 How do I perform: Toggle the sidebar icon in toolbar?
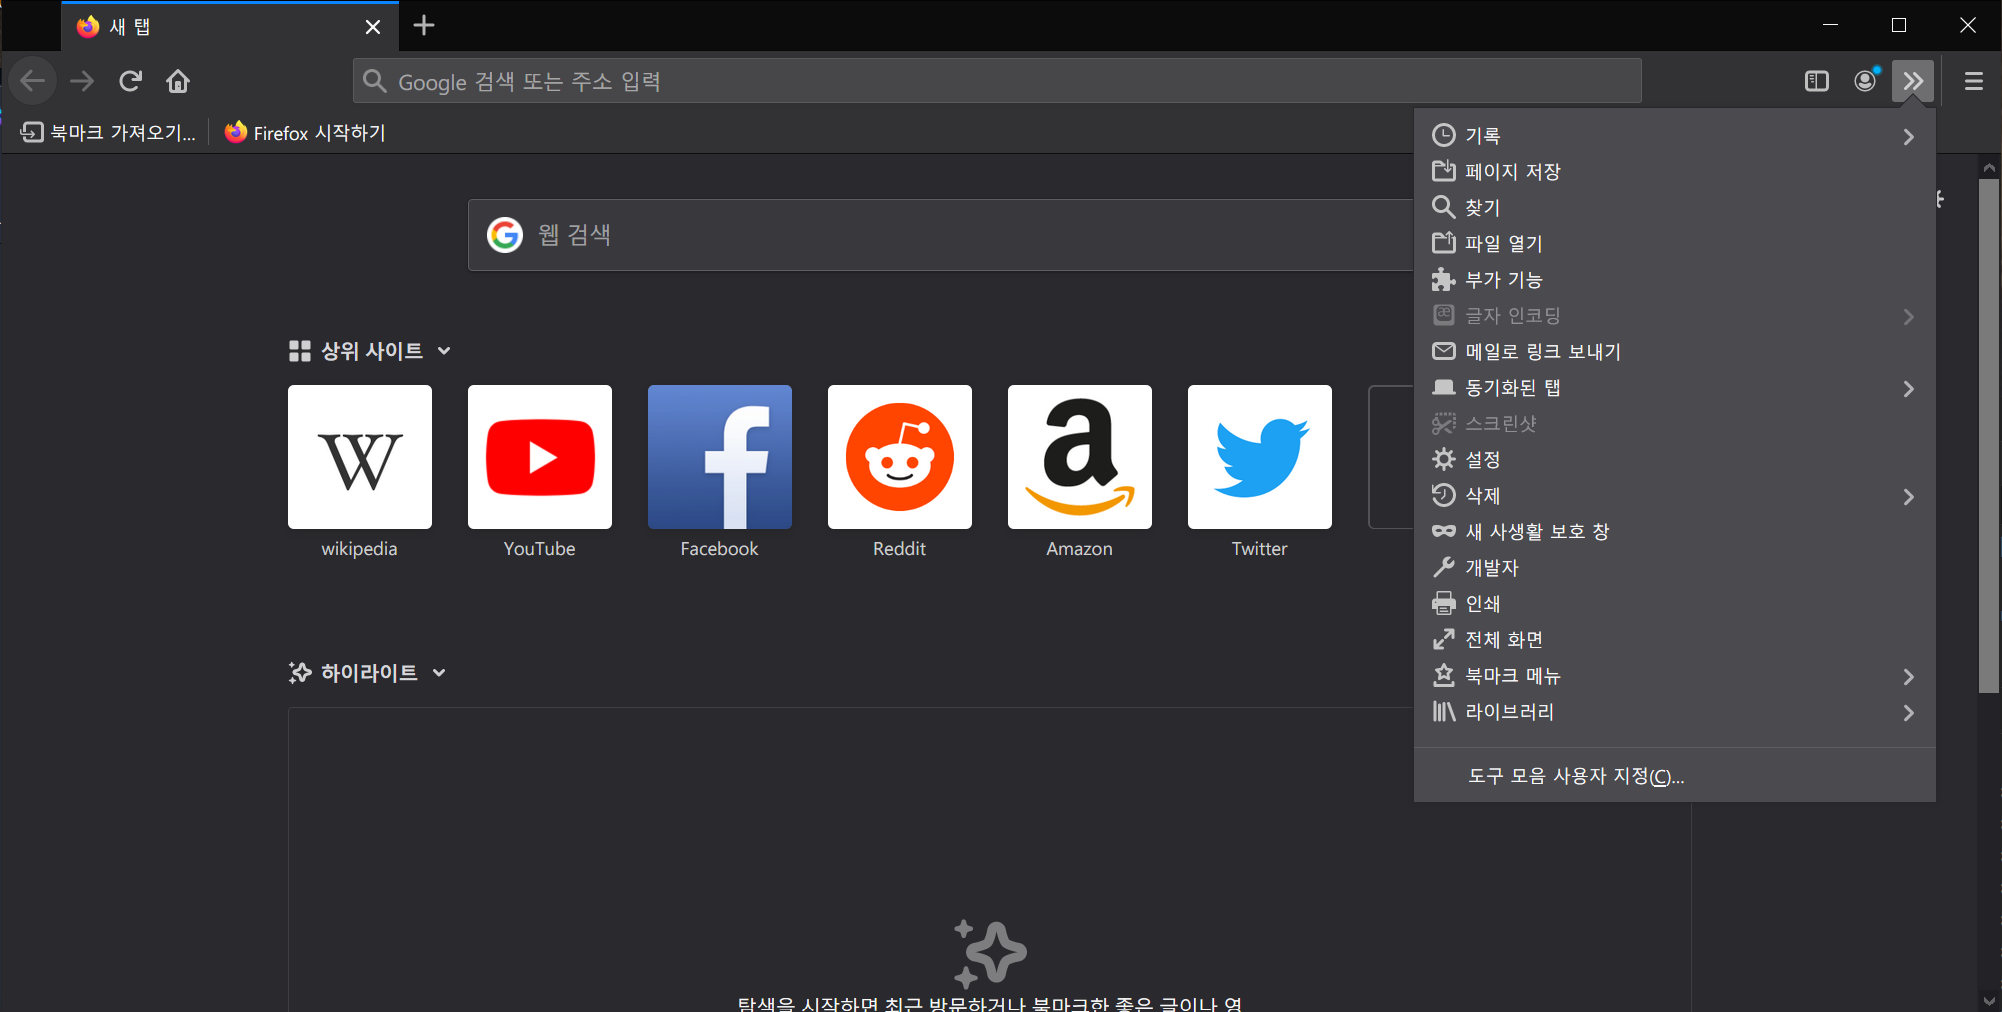coord(1817,81)
